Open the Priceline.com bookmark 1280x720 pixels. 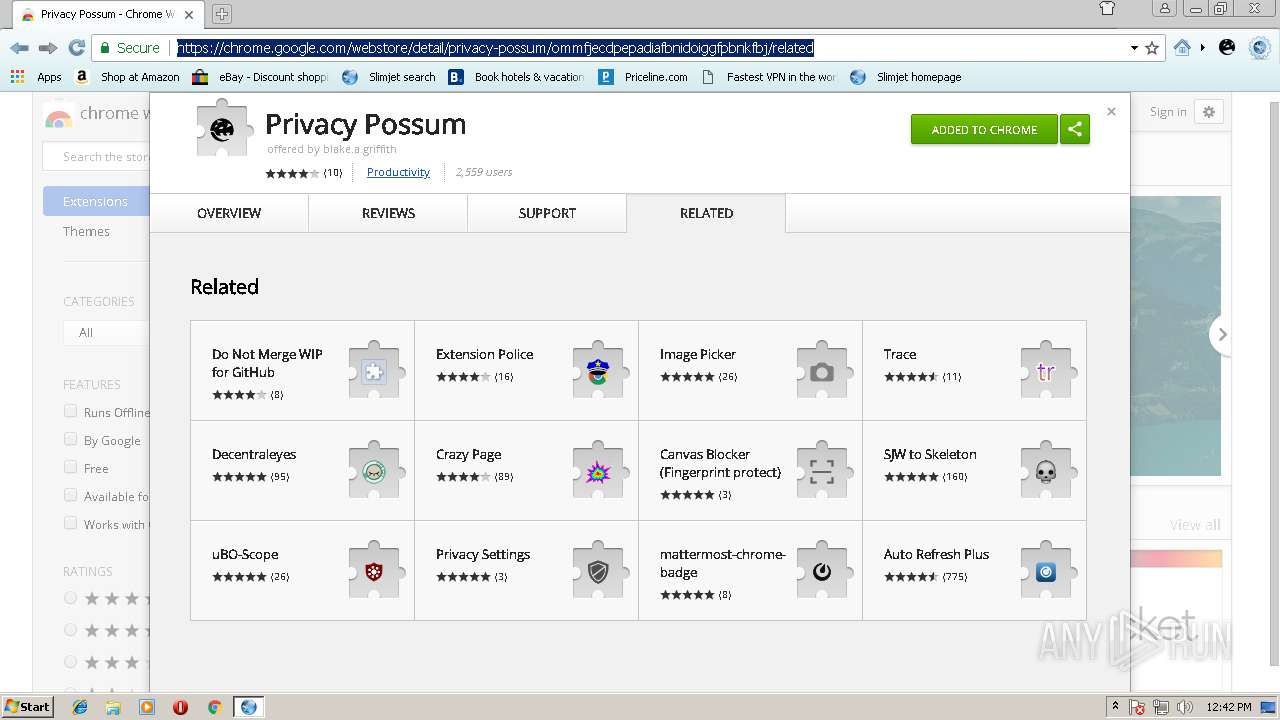click(644, 77)
